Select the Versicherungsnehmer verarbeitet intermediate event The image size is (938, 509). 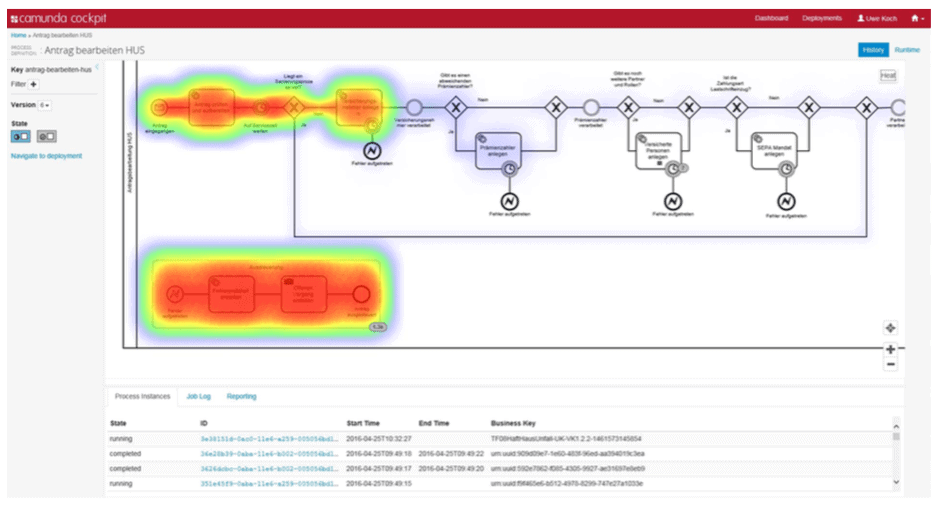414,108
